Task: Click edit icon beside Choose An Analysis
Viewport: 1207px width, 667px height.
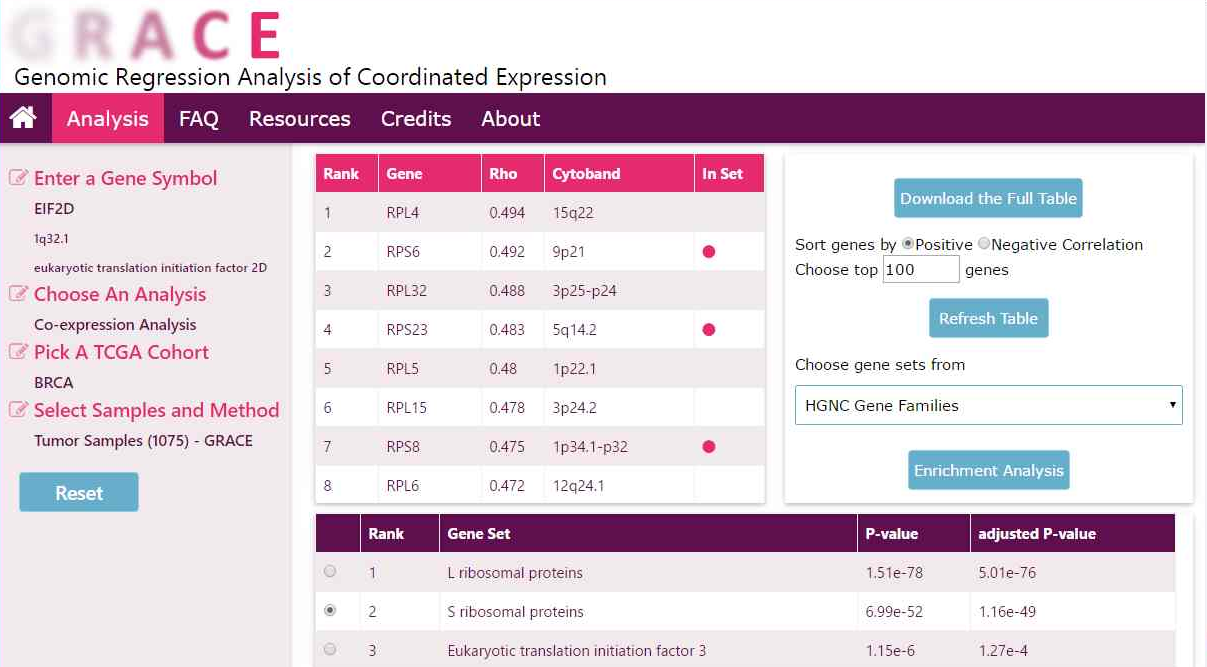Action: (x=18, y=294)
